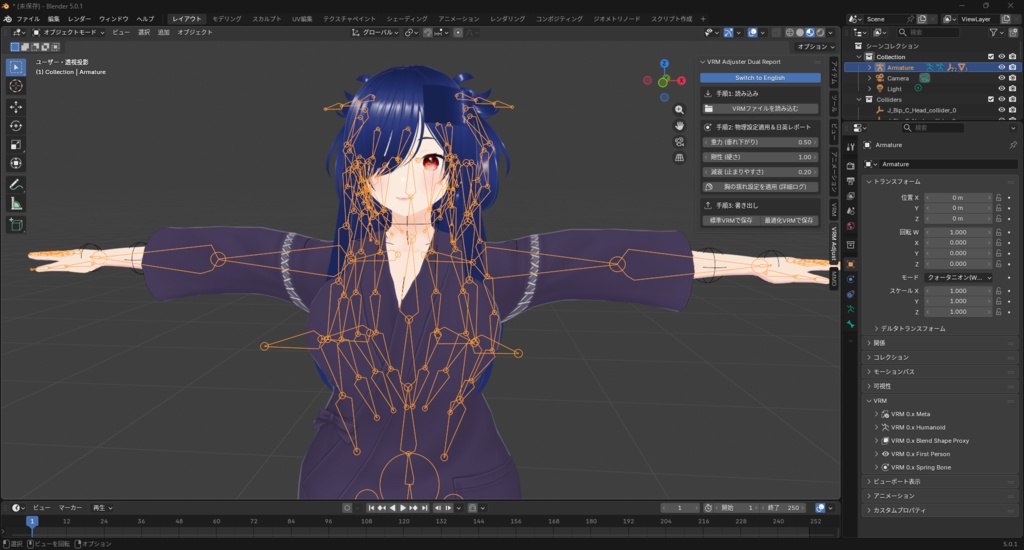Hide Light in viewport via eye icon
This screenshot has height=550, width=1024.
pos(1001,88)
